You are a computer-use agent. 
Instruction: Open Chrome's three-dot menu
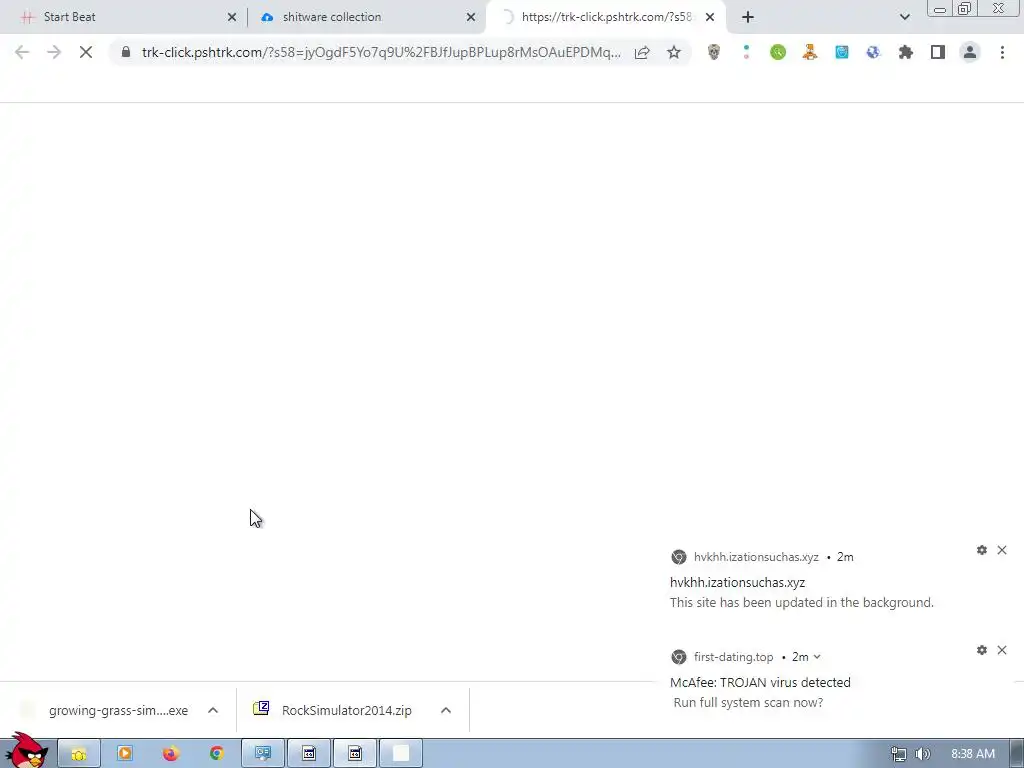pos(1002,52)
